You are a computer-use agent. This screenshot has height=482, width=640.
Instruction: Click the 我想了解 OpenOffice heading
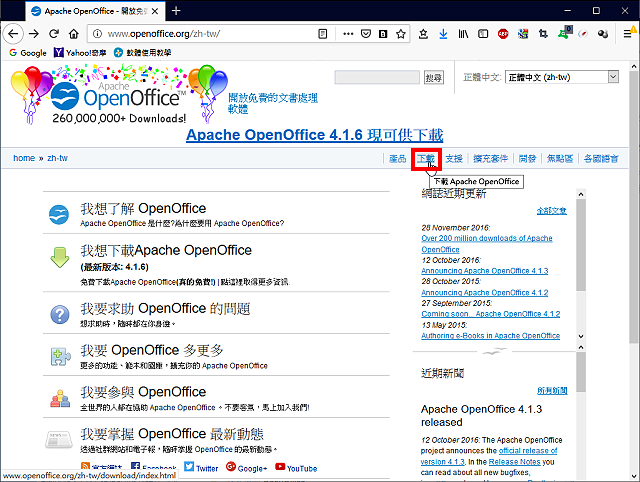(x=143, y=209)
